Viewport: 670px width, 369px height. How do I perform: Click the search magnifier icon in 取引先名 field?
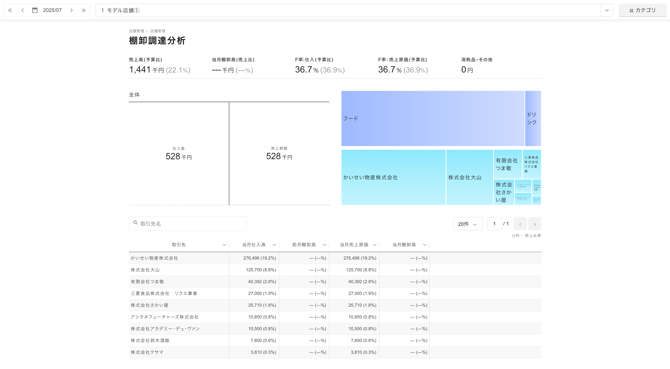point(135,223)
